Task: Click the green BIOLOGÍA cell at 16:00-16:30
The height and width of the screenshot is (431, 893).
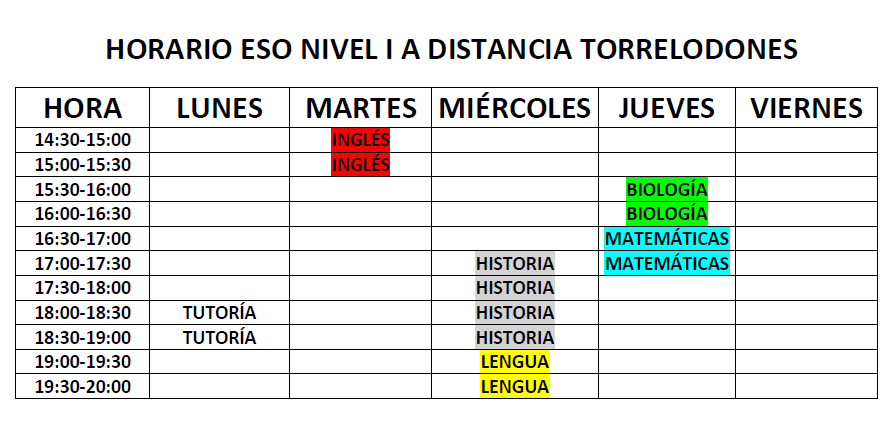Action: click(x=667, y=214)
